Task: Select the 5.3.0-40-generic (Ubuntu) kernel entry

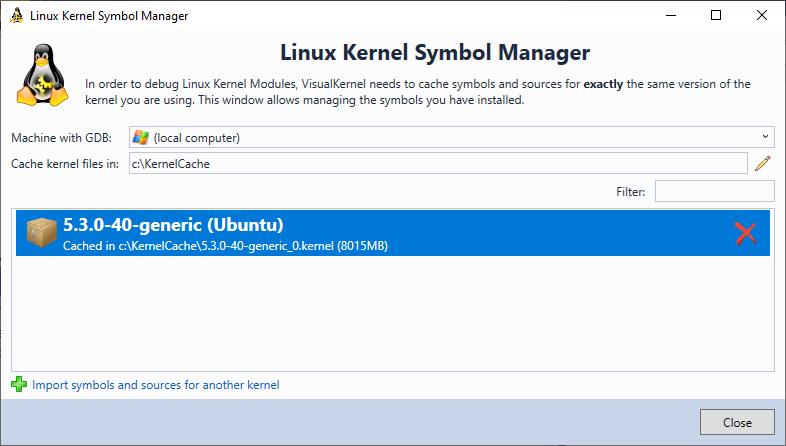Action: click(x=392, y=234)
